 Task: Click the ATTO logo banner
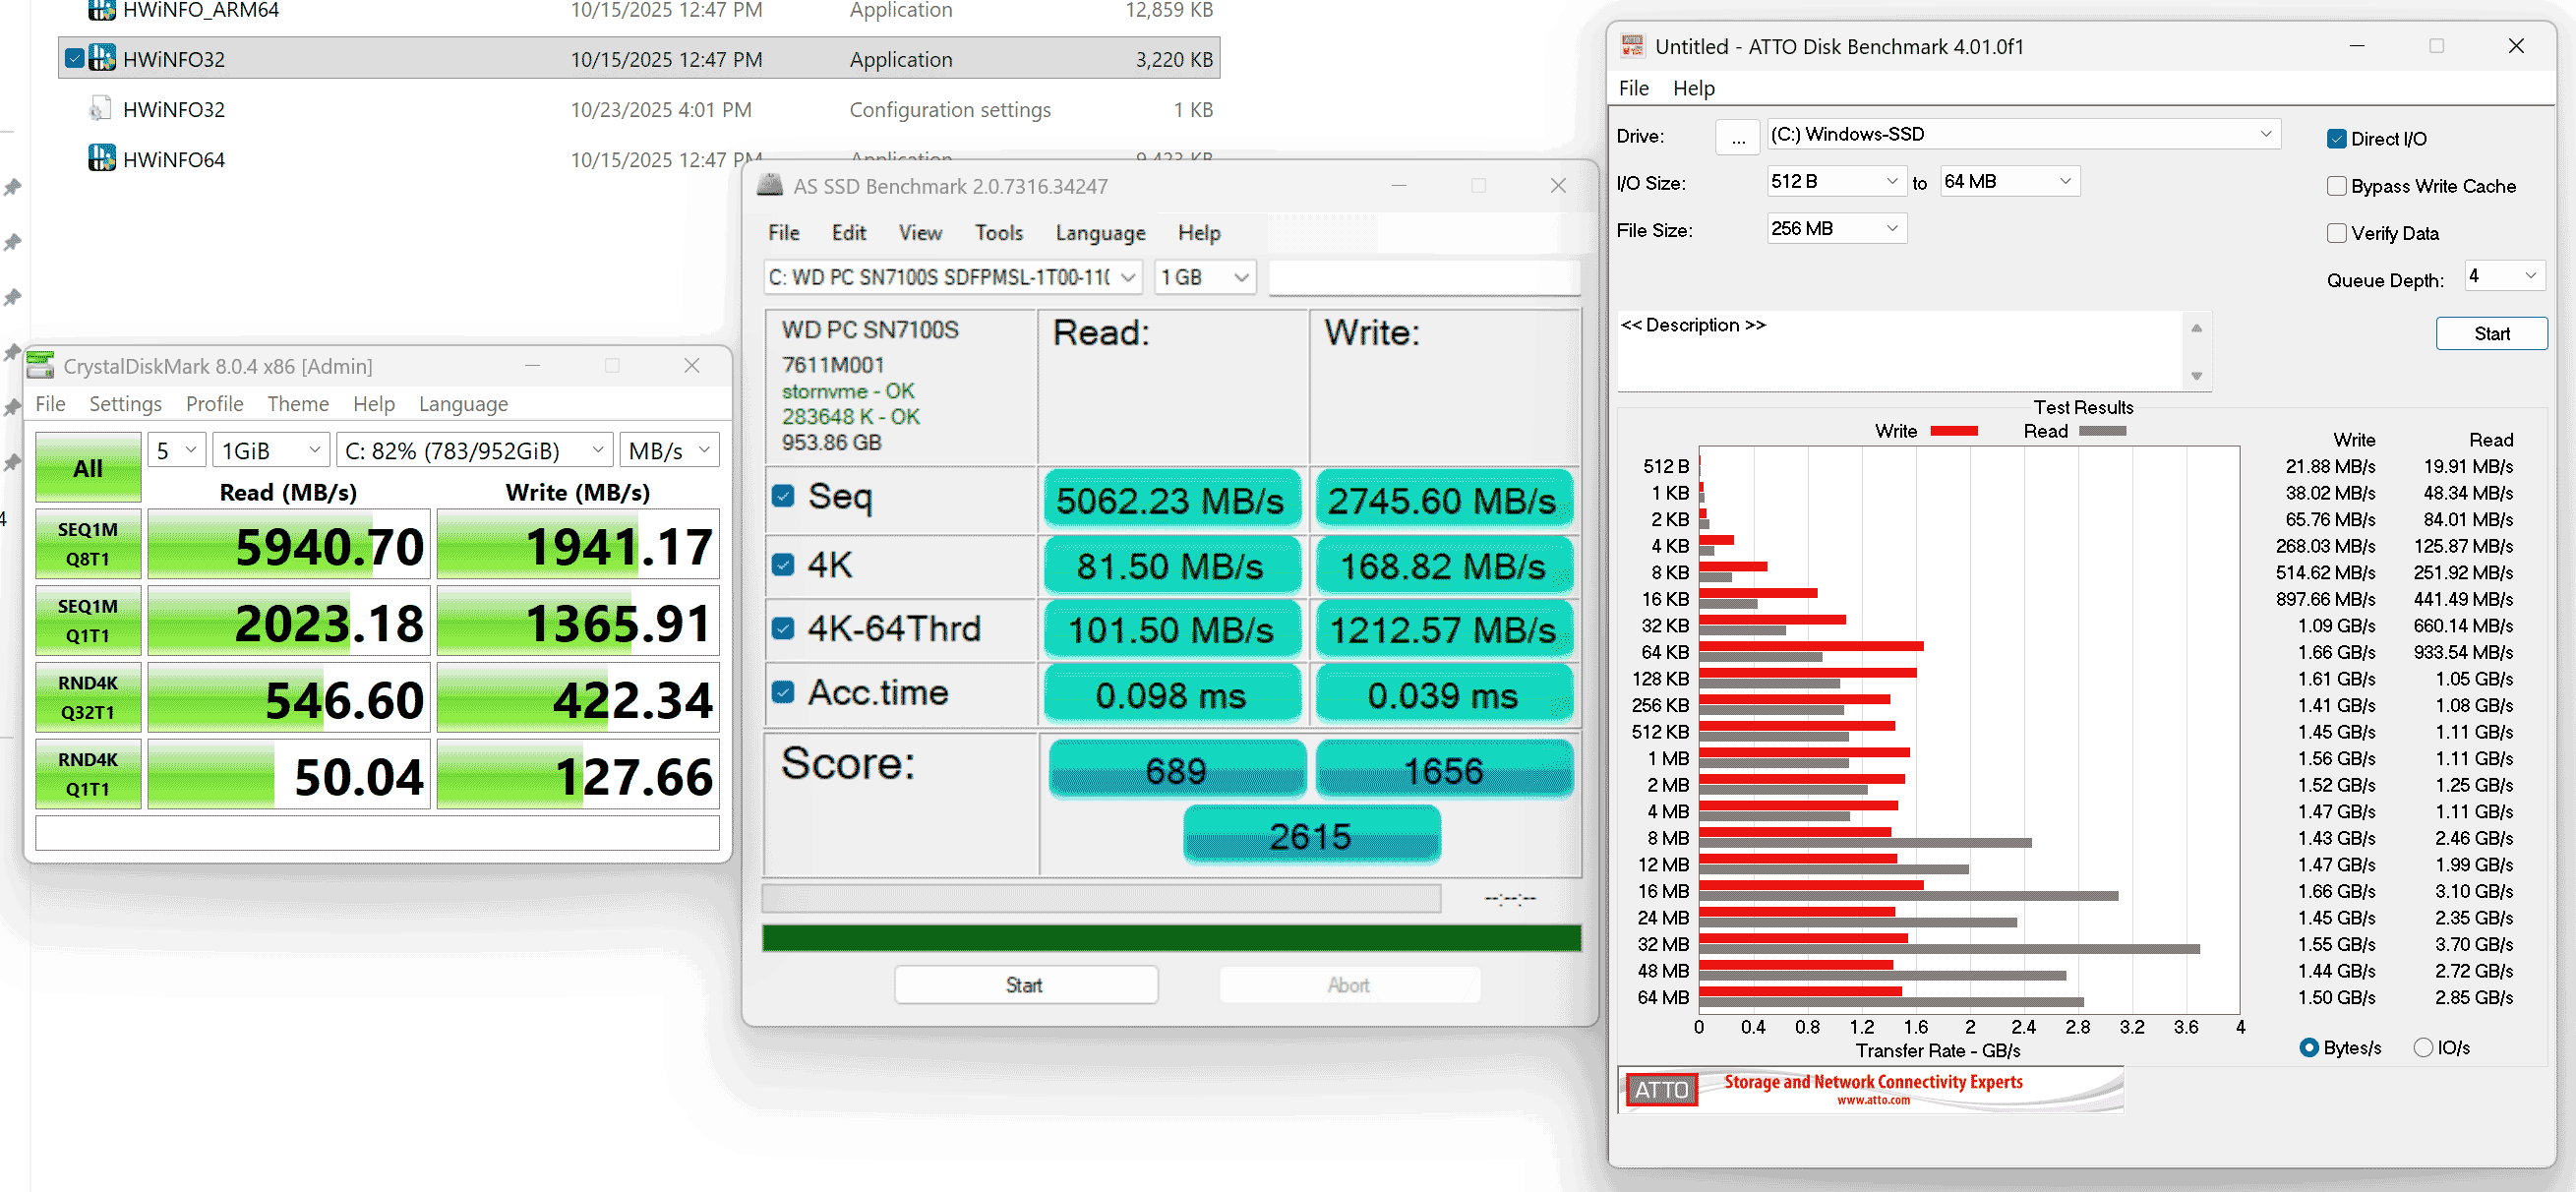pyautogui.click(x=1869, y=1089)
